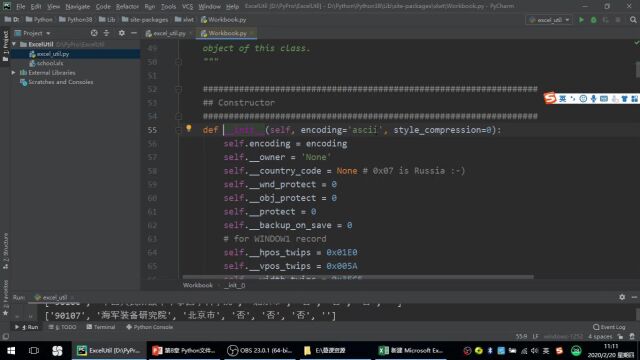Click the yellow intention lightbulb on line 55
The image size is (640, 360).
tap(189, 128)
